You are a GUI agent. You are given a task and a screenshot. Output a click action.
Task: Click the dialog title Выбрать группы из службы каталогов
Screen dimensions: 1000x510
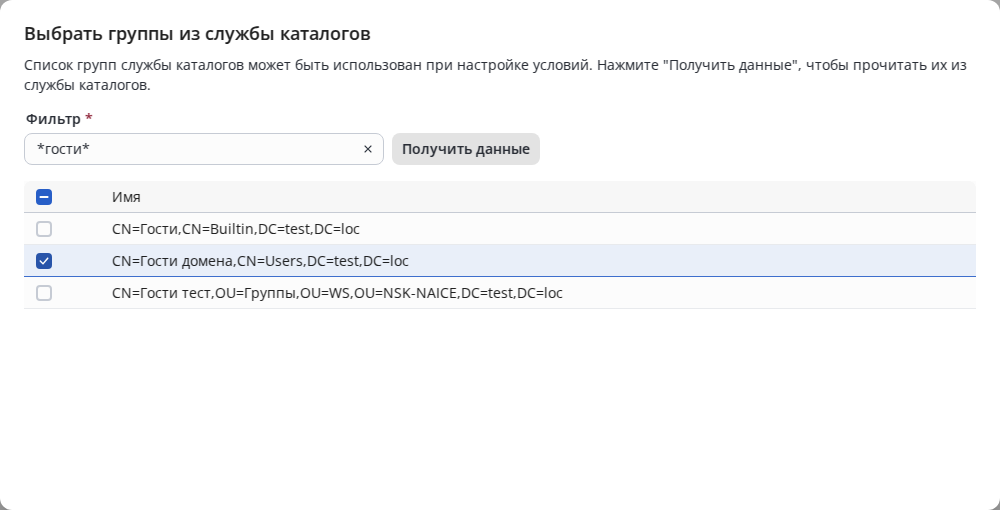click(197, 34)
